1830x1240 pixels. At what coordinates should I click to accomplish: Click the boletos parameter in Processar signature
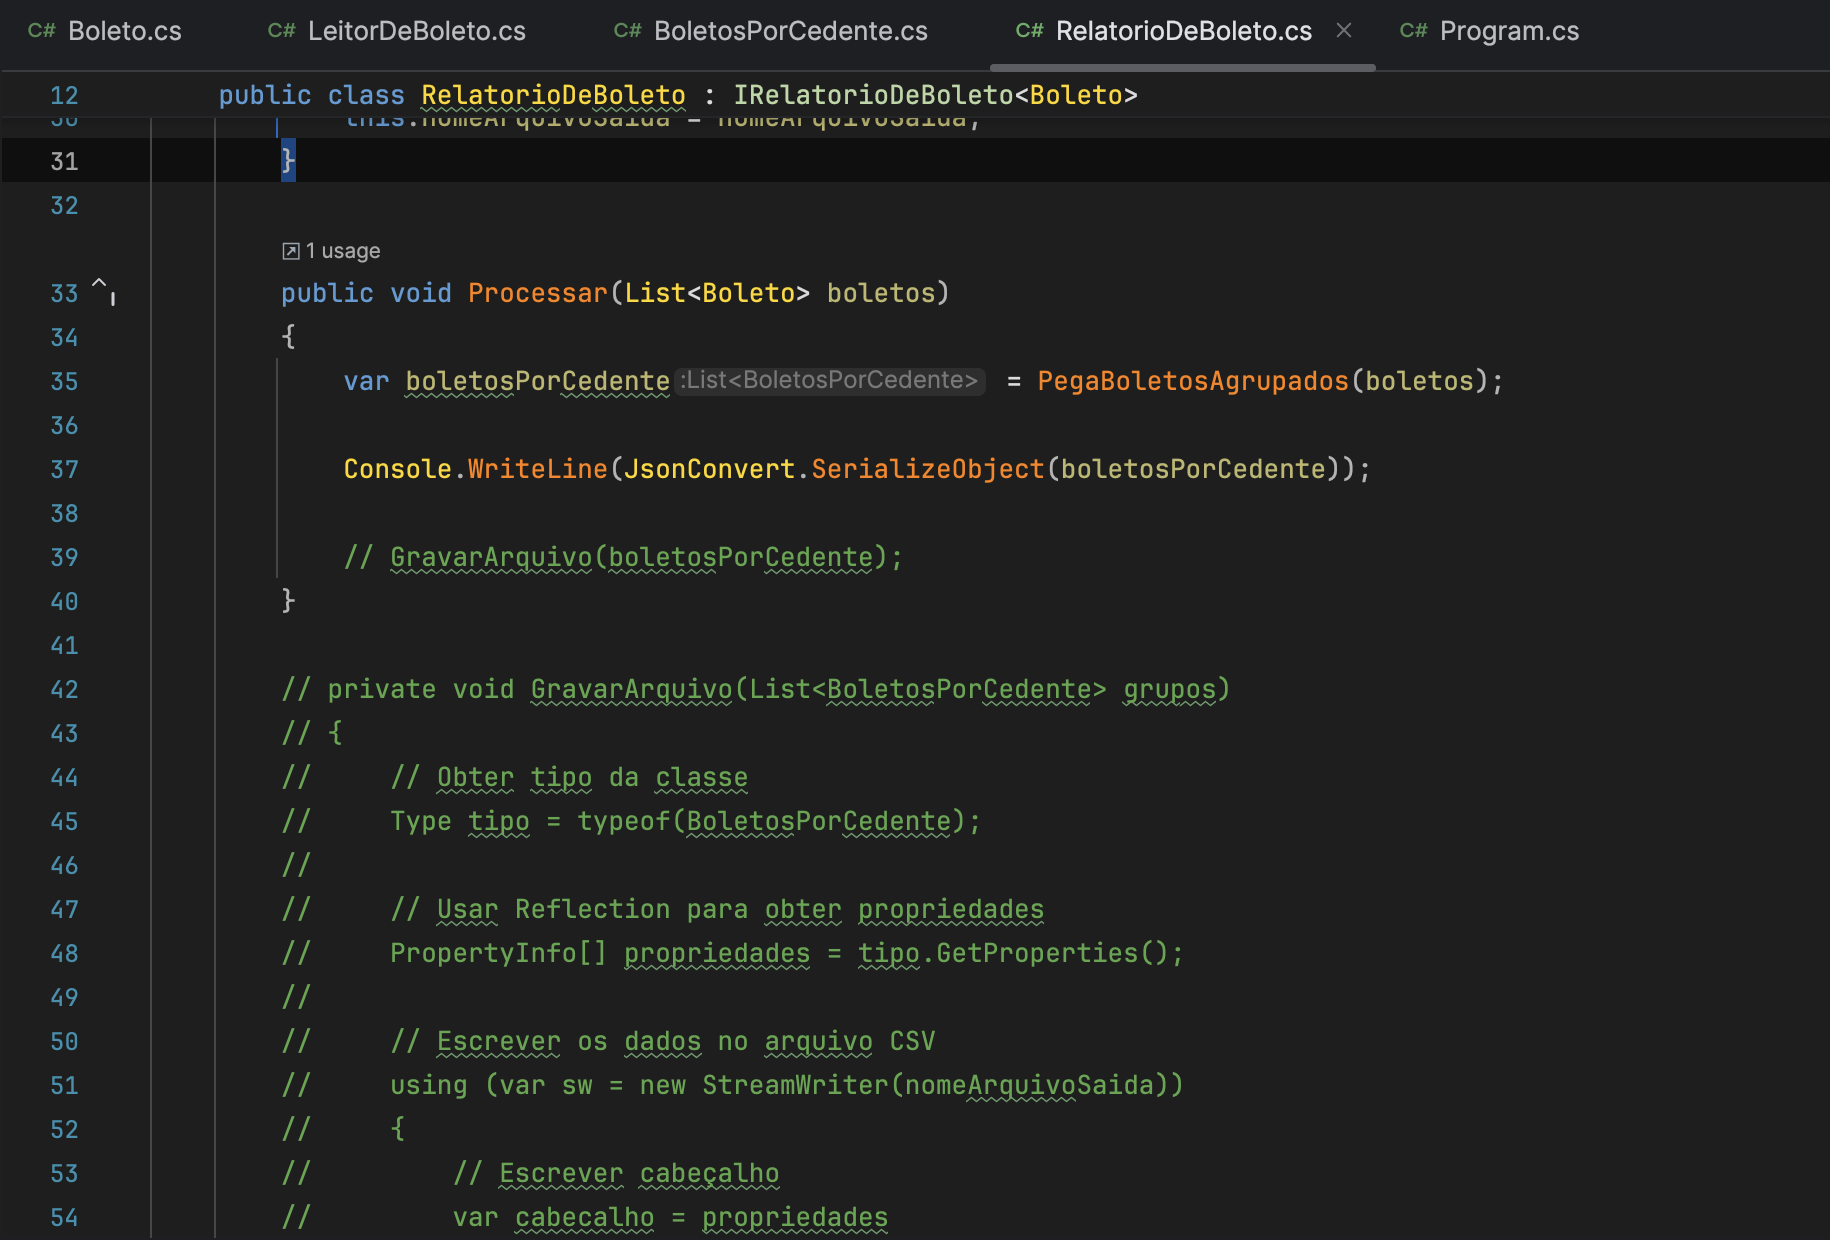[881, 293]
